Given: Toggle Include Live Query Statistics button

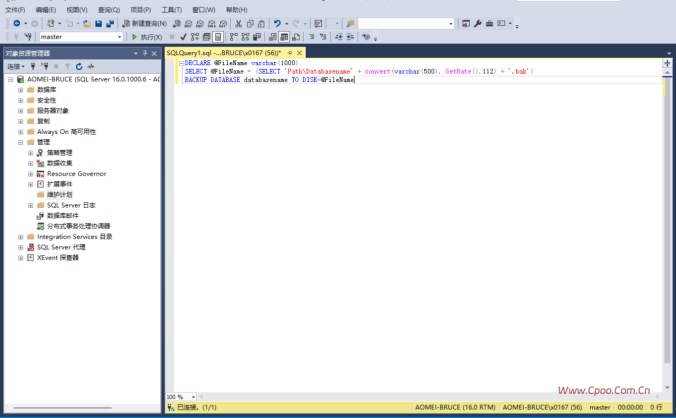Looking at the screenshot, I should (x=245, y=37).
